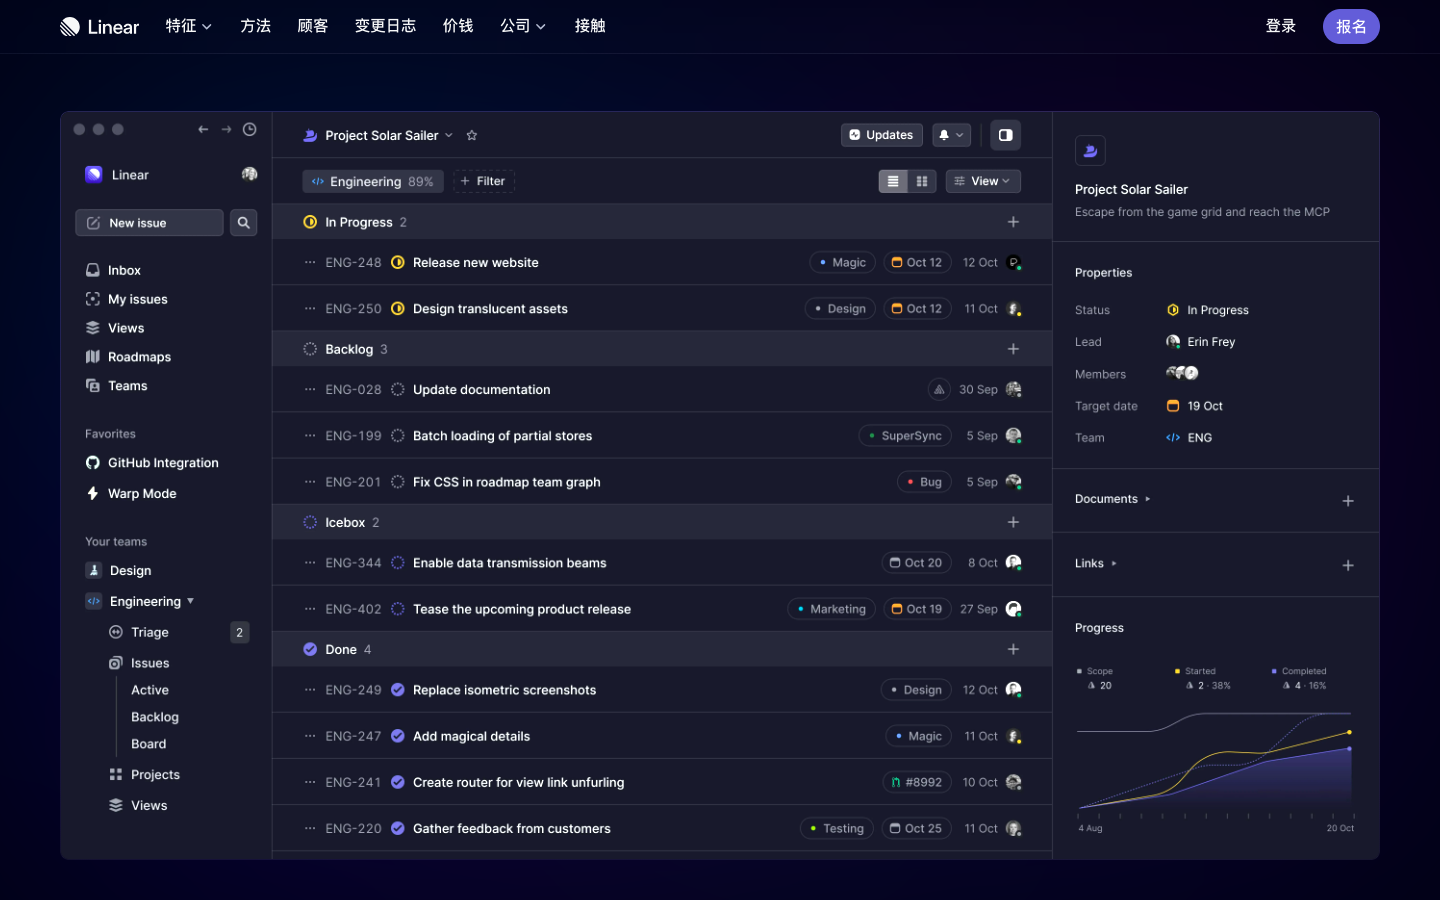Click the Linear logo in the top navbar
Screen dimensions: 1440x900
click(99, 27)
